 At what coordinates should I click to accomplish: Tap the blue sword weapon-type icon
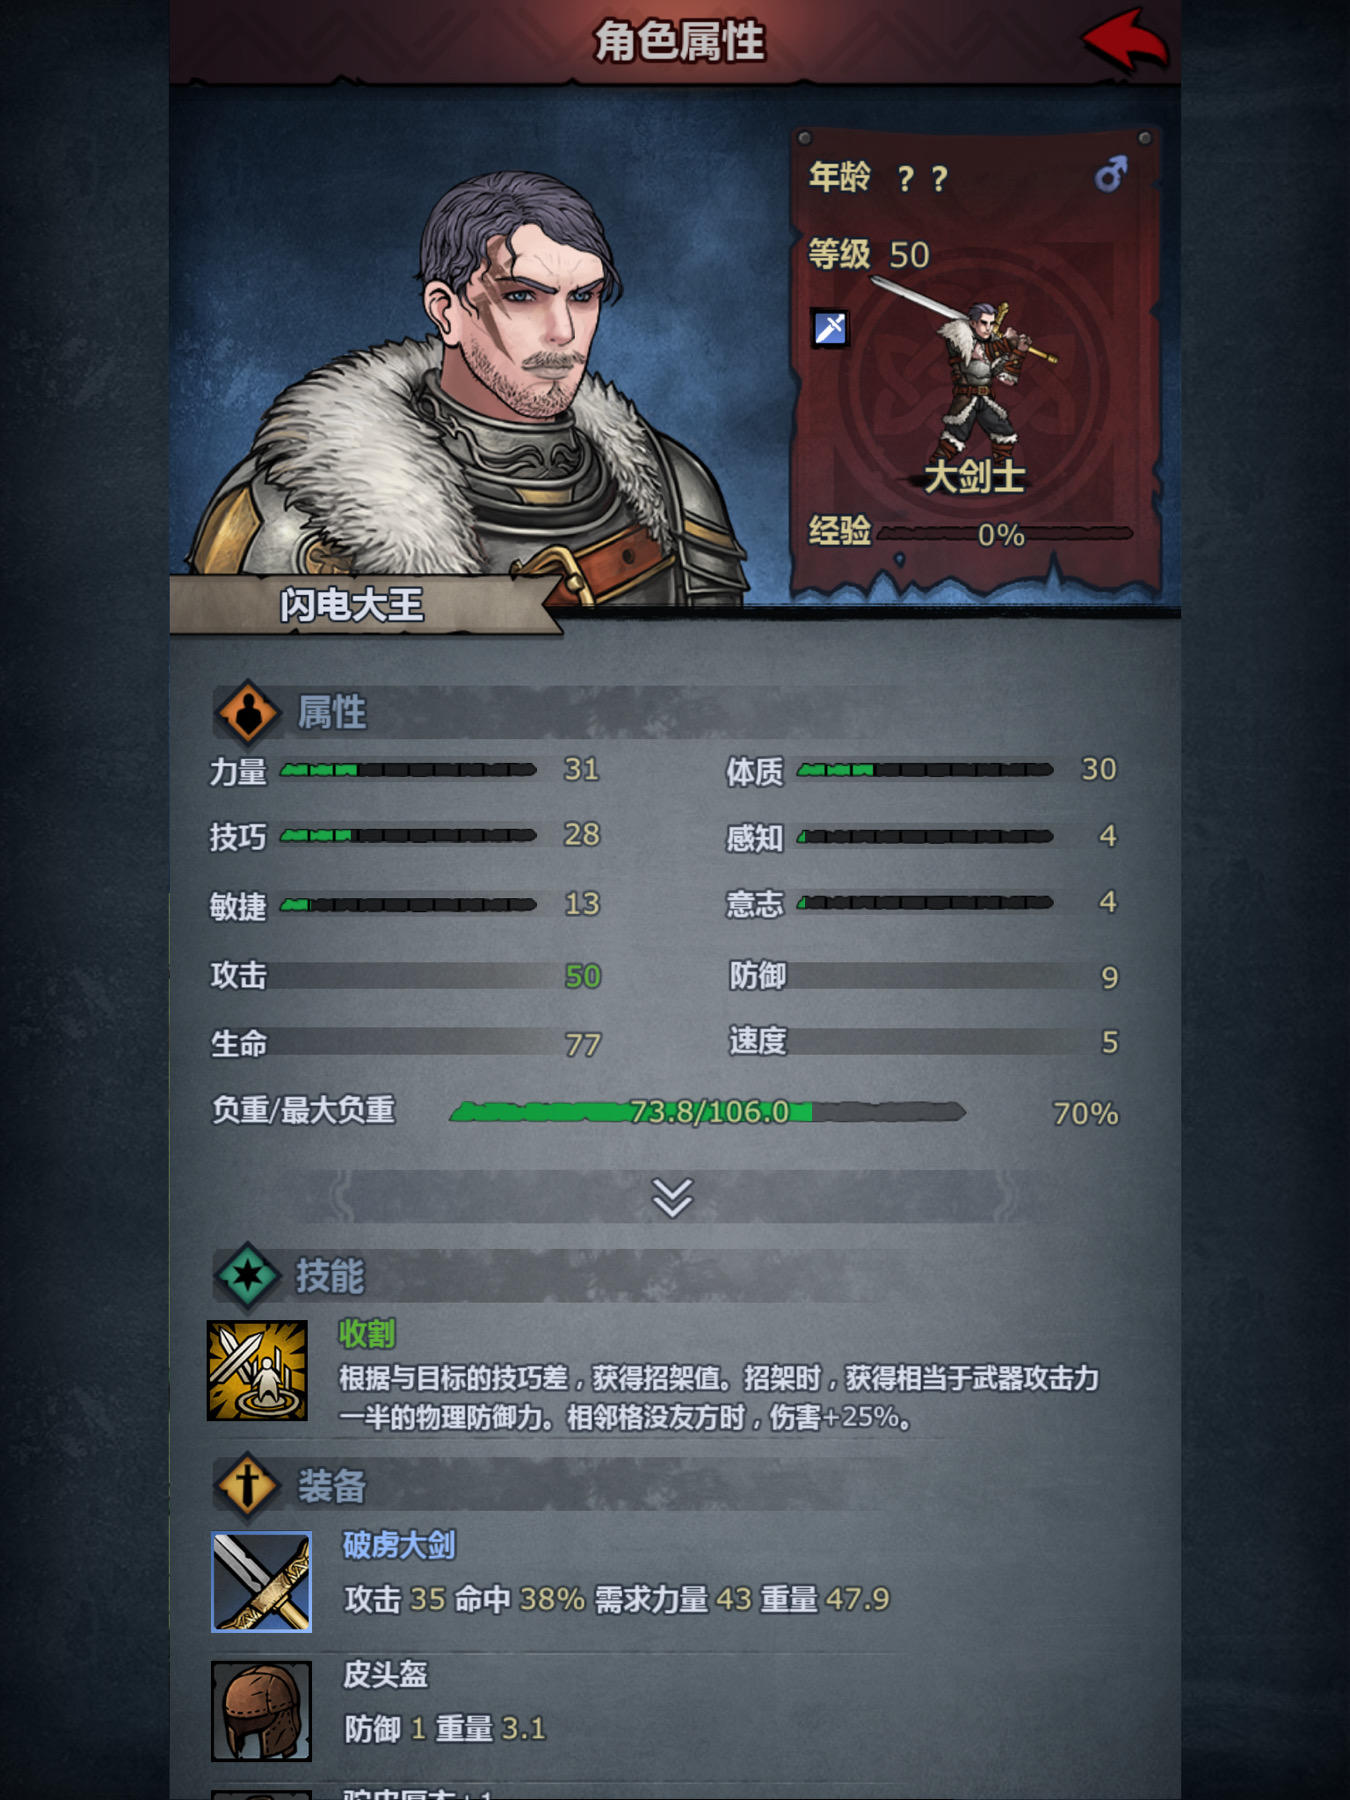(x=830, y=328)
